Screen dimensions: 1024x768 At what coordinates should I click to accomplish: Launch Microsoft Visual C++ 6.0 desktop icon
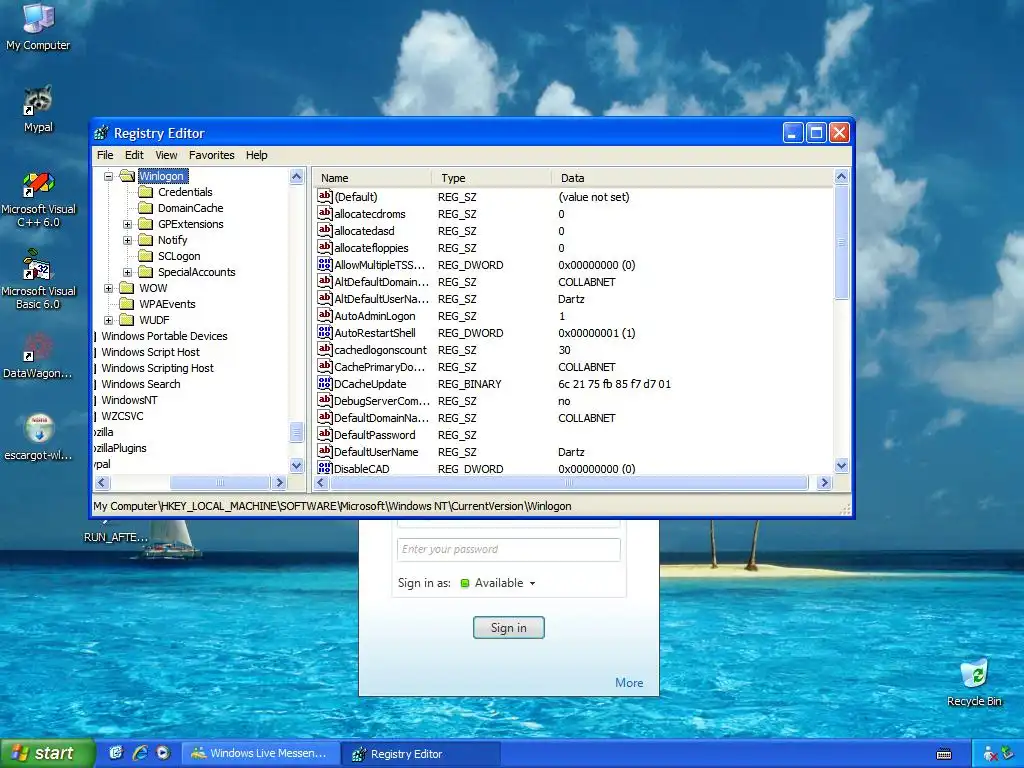pos(38,199)
